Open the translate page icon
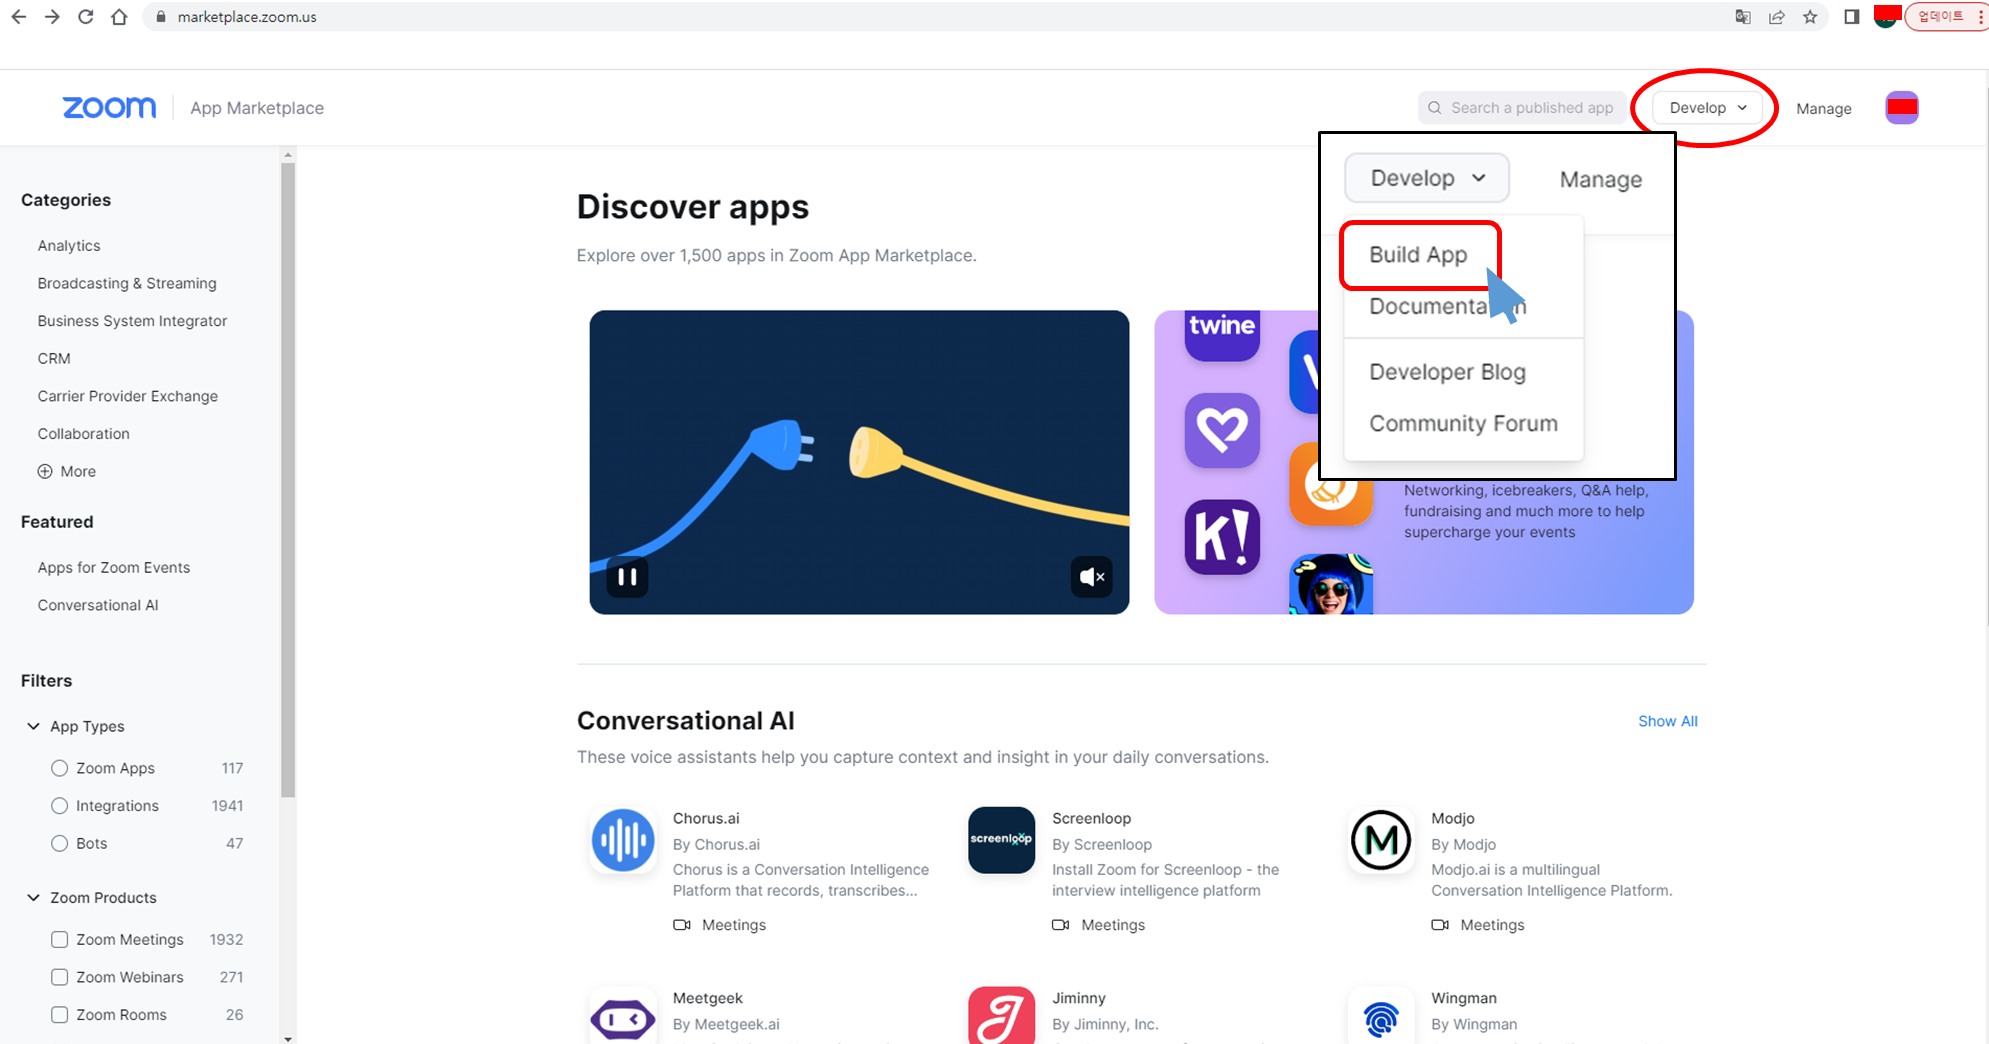1989x1044 pixels. (1743, 17)
